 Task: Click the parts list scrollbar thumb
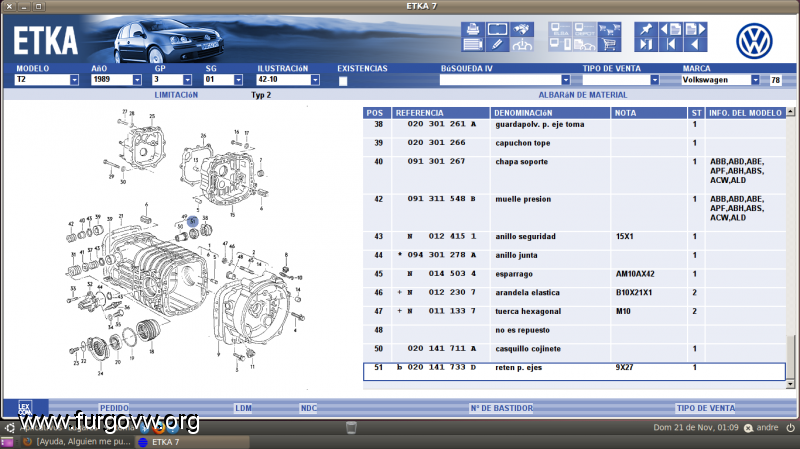(x=790, y=357)
